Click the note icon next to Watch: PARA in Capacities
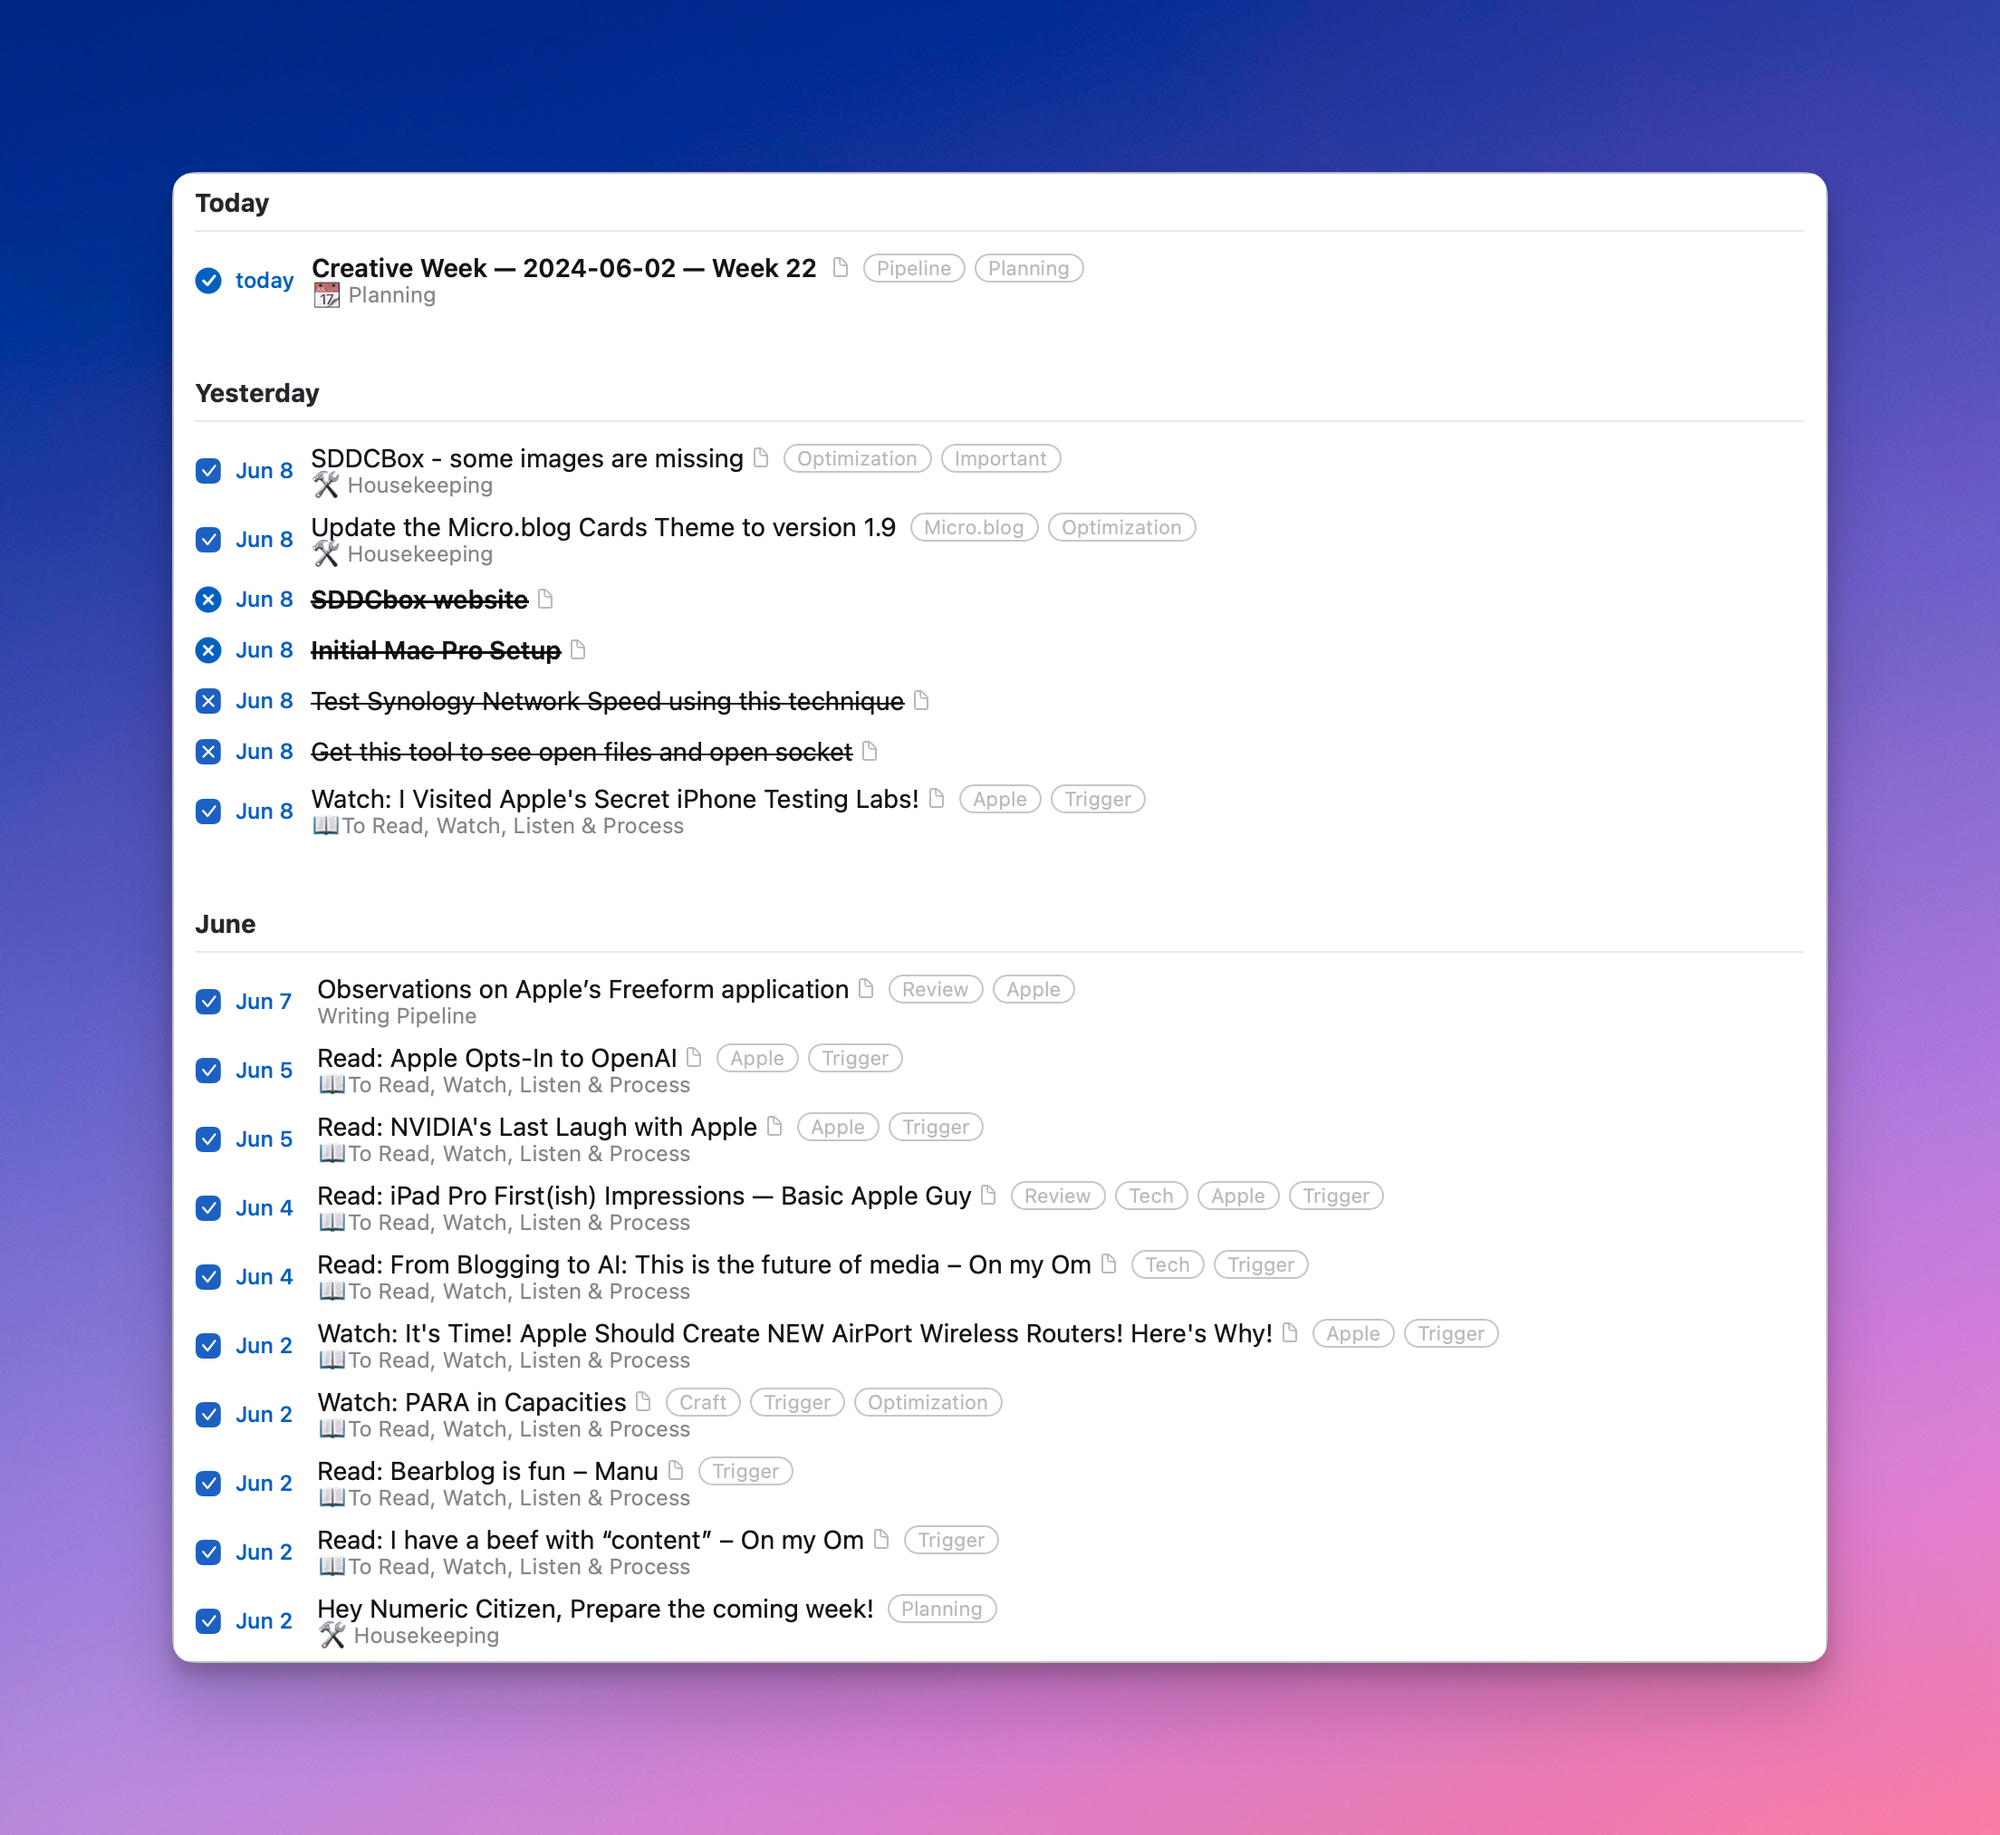This screenshot has height=1835, width=2000. 644,1402
